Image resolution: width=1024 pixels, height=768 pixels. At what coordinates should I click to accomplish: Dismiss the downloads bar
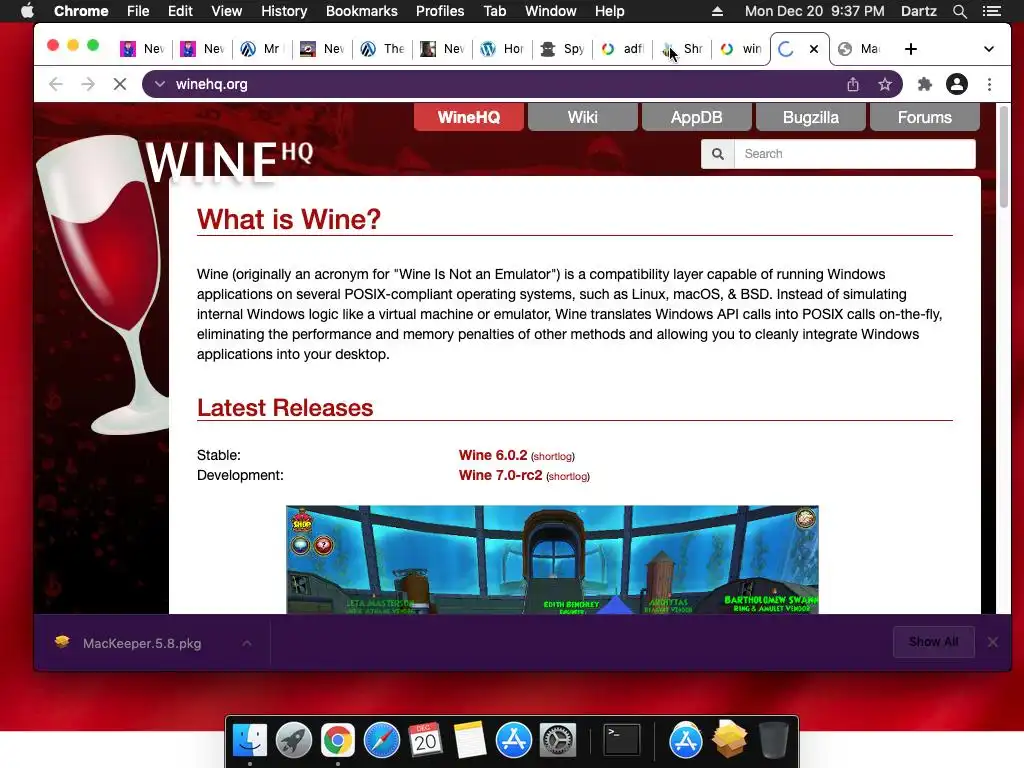coord(993,643)
